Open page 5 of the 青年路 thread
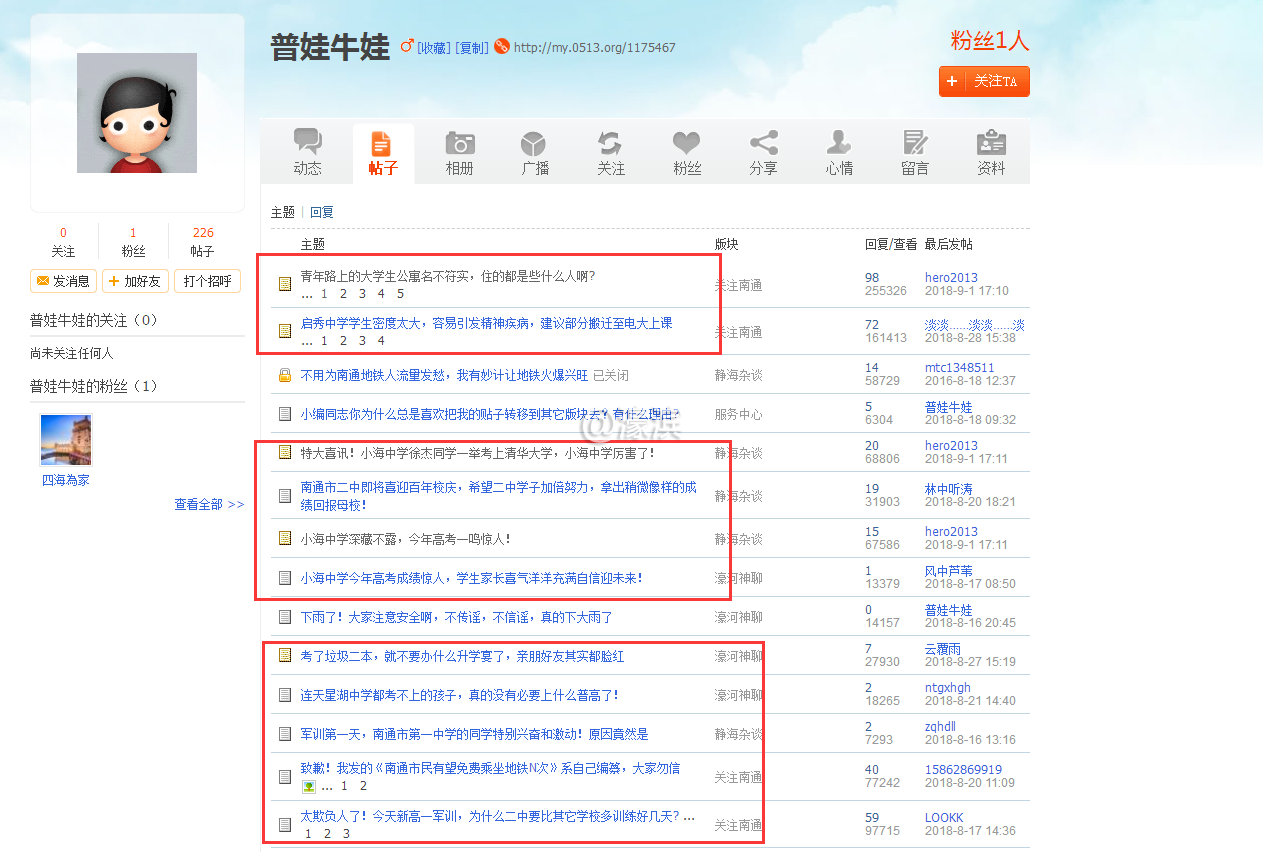Screen dimensions: 1263x852 tap(400, 294)
